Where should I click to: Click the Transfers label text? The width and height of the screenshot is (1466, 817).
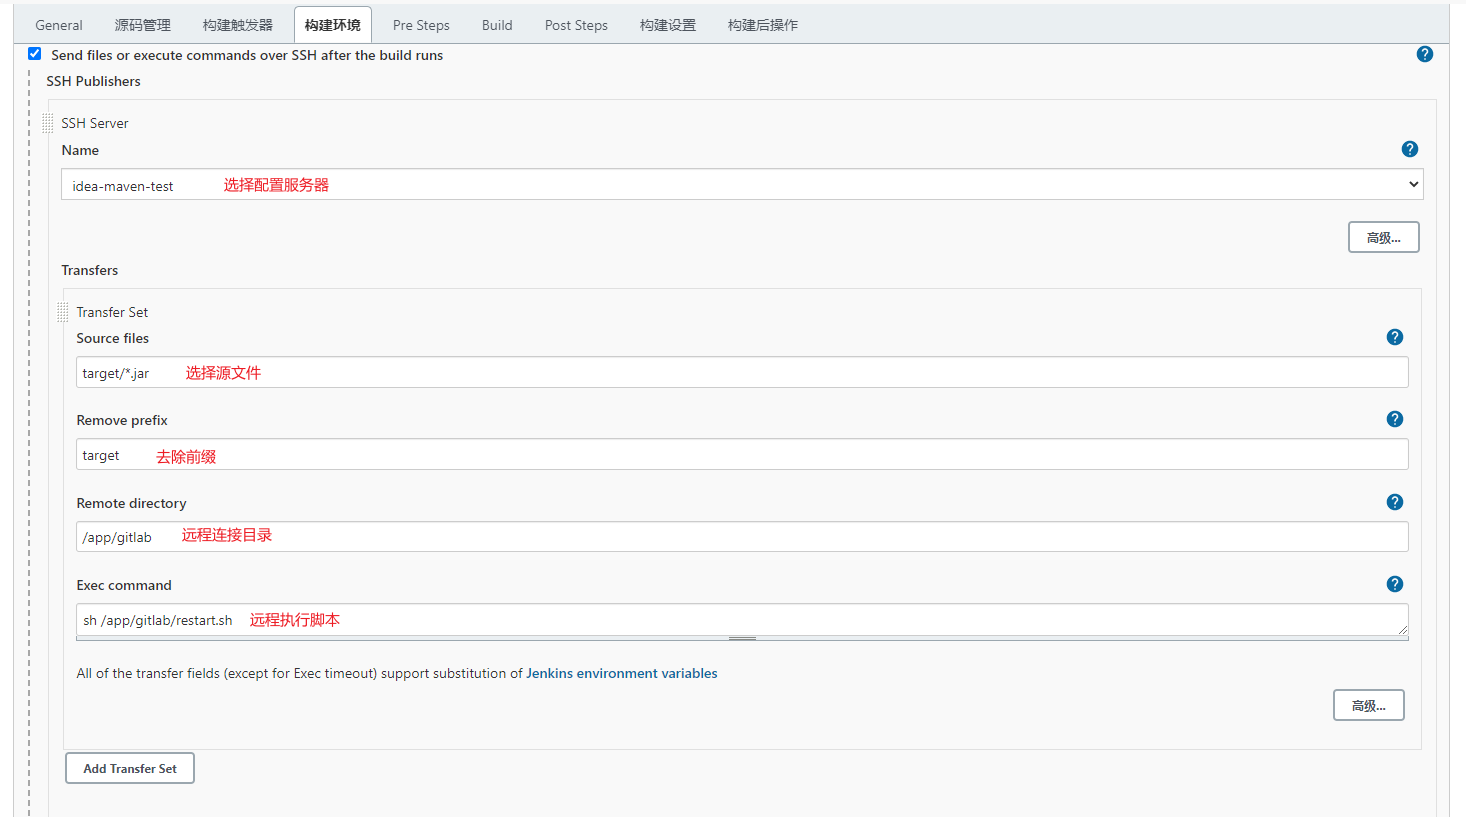click(x=89, y=270)
